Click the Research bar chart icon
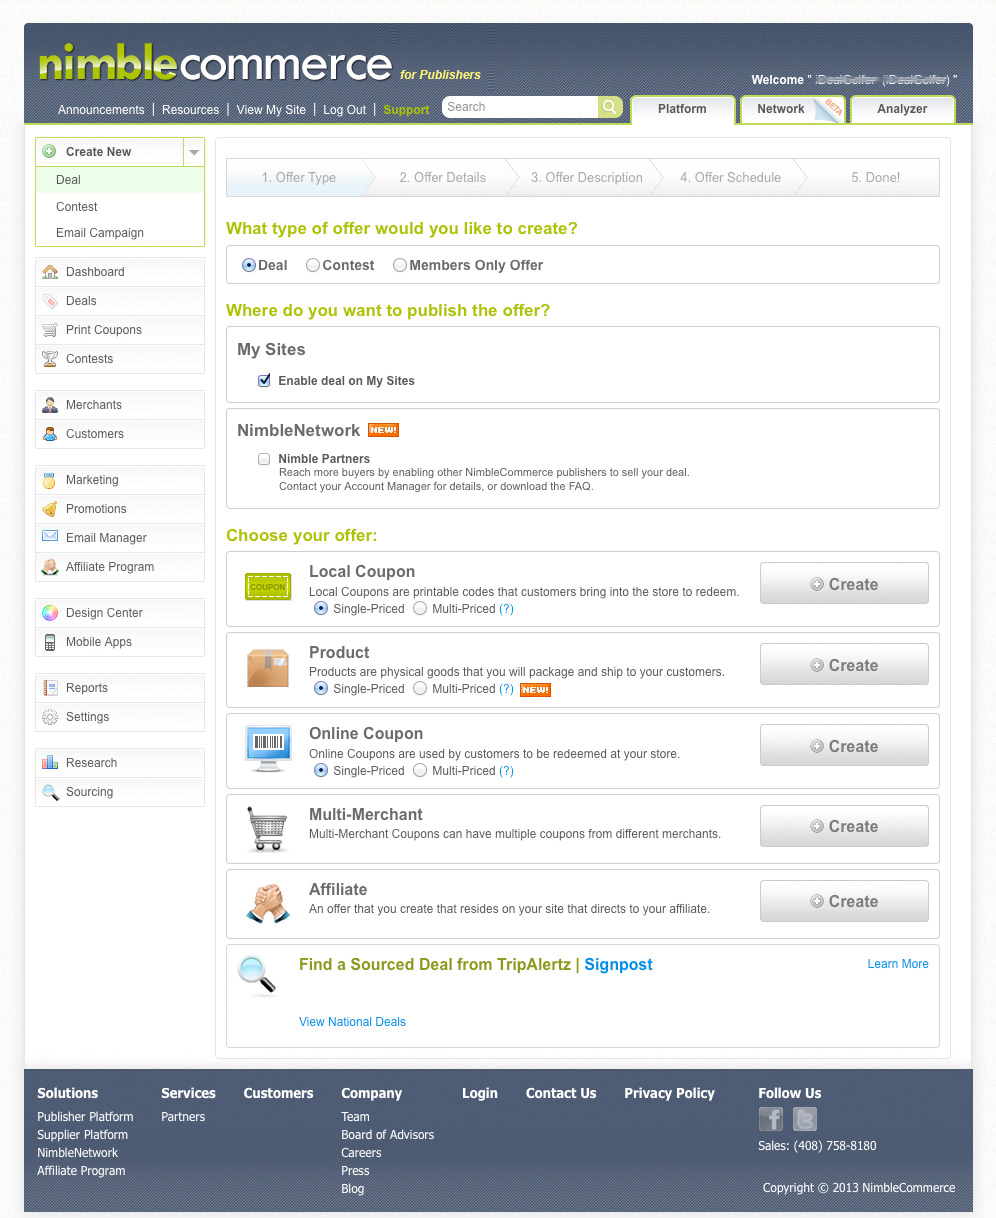 50,763
